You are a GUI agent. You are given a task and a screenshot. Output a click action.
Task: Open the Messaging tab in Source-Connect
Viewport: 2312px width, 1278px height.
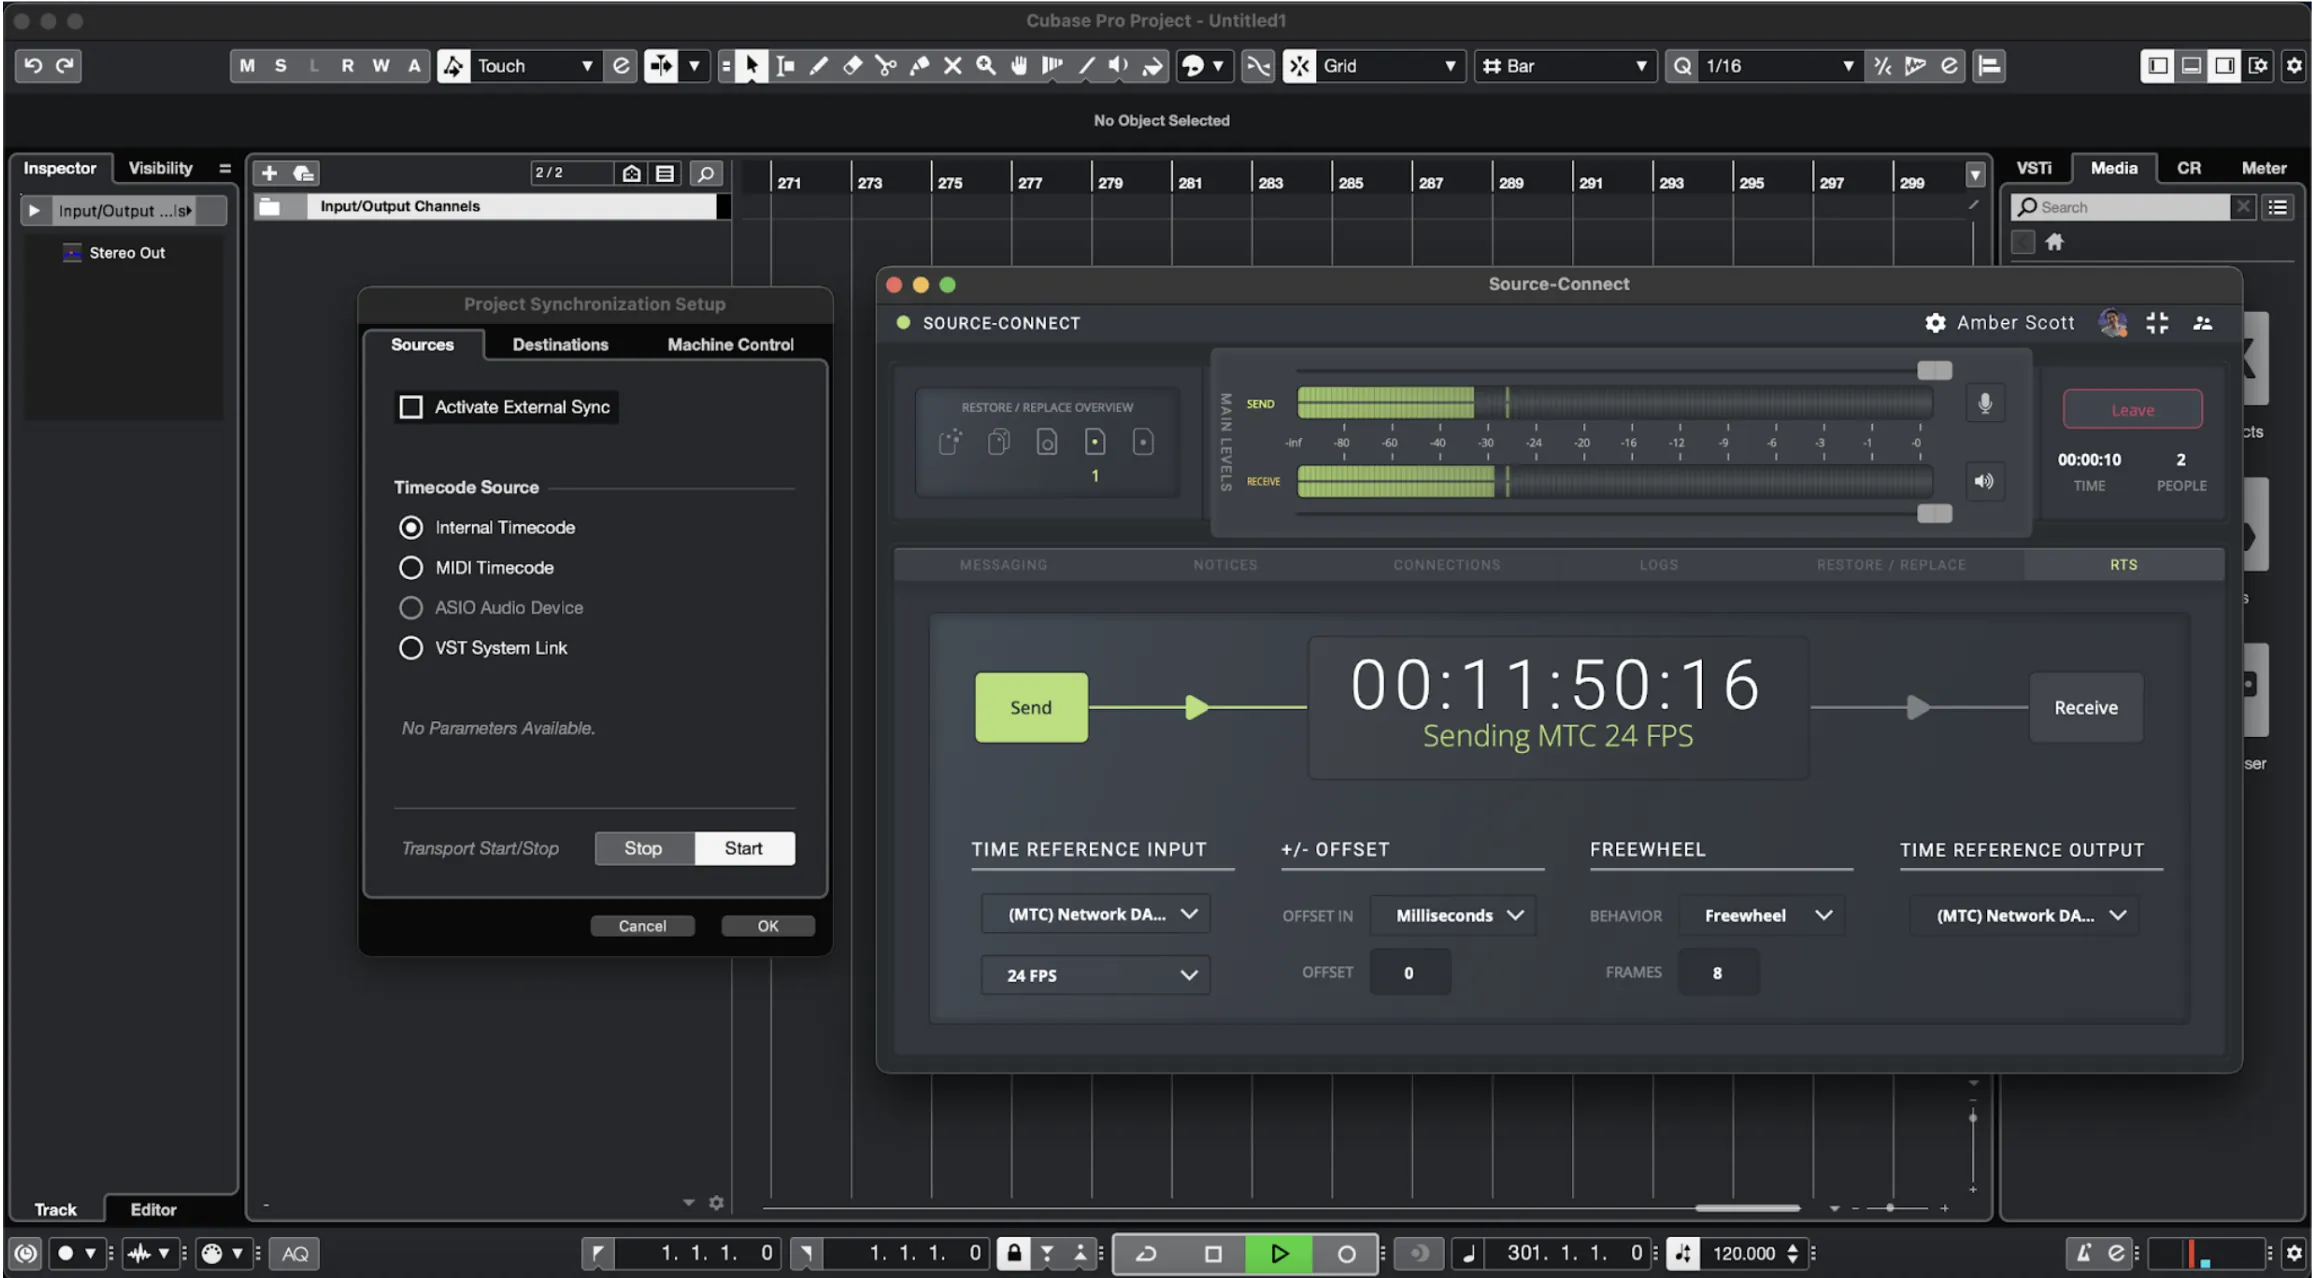[x=1003, y=565]
